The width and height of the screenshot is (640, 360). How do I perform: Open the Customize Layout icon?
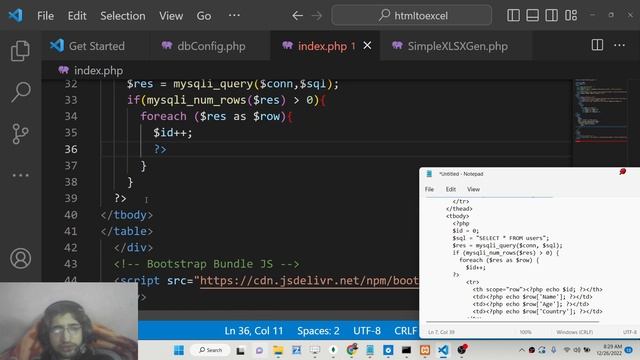[x=571, y=16]
